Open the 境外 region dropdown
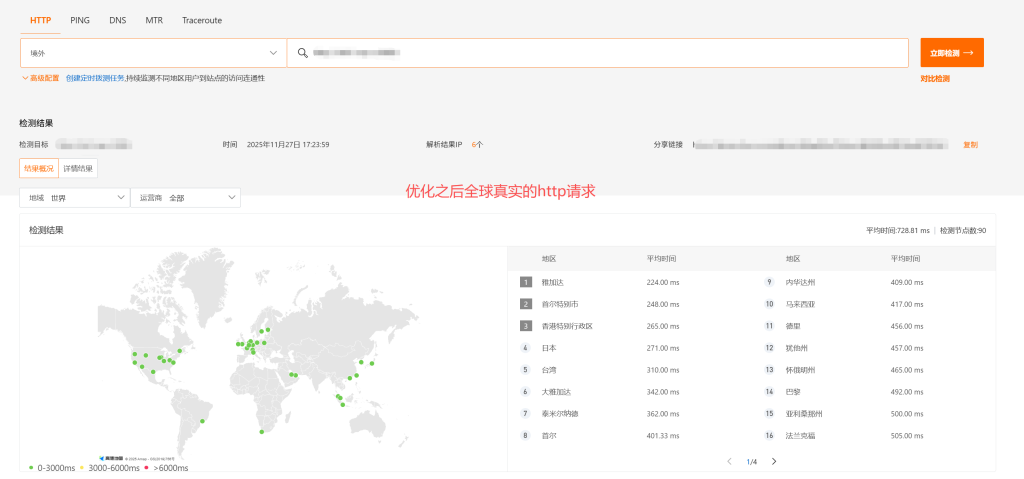 coord(153,53)
